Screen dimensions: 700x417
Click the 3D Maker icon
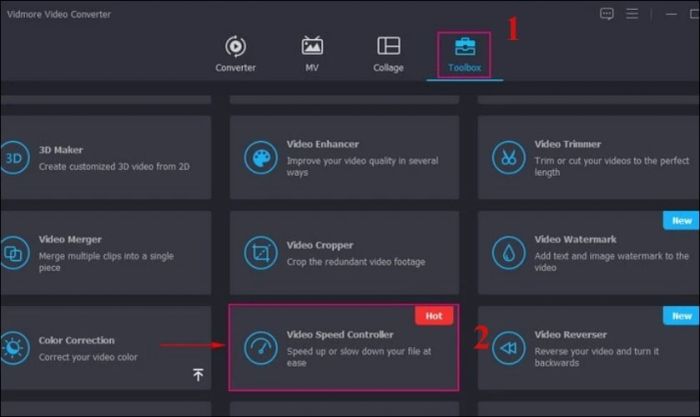point(15,157)
